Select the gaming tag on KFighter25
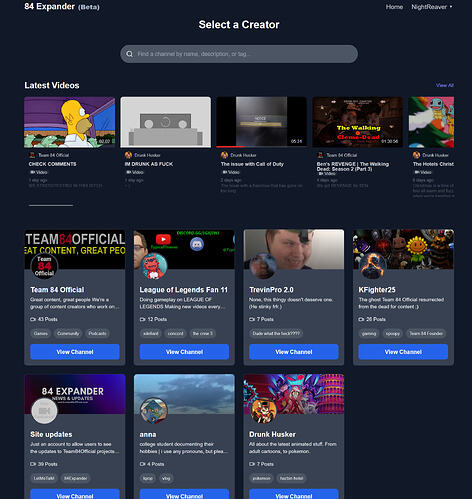Image resolution: width=472 pixels, height=499 pixels. point(369,333)
